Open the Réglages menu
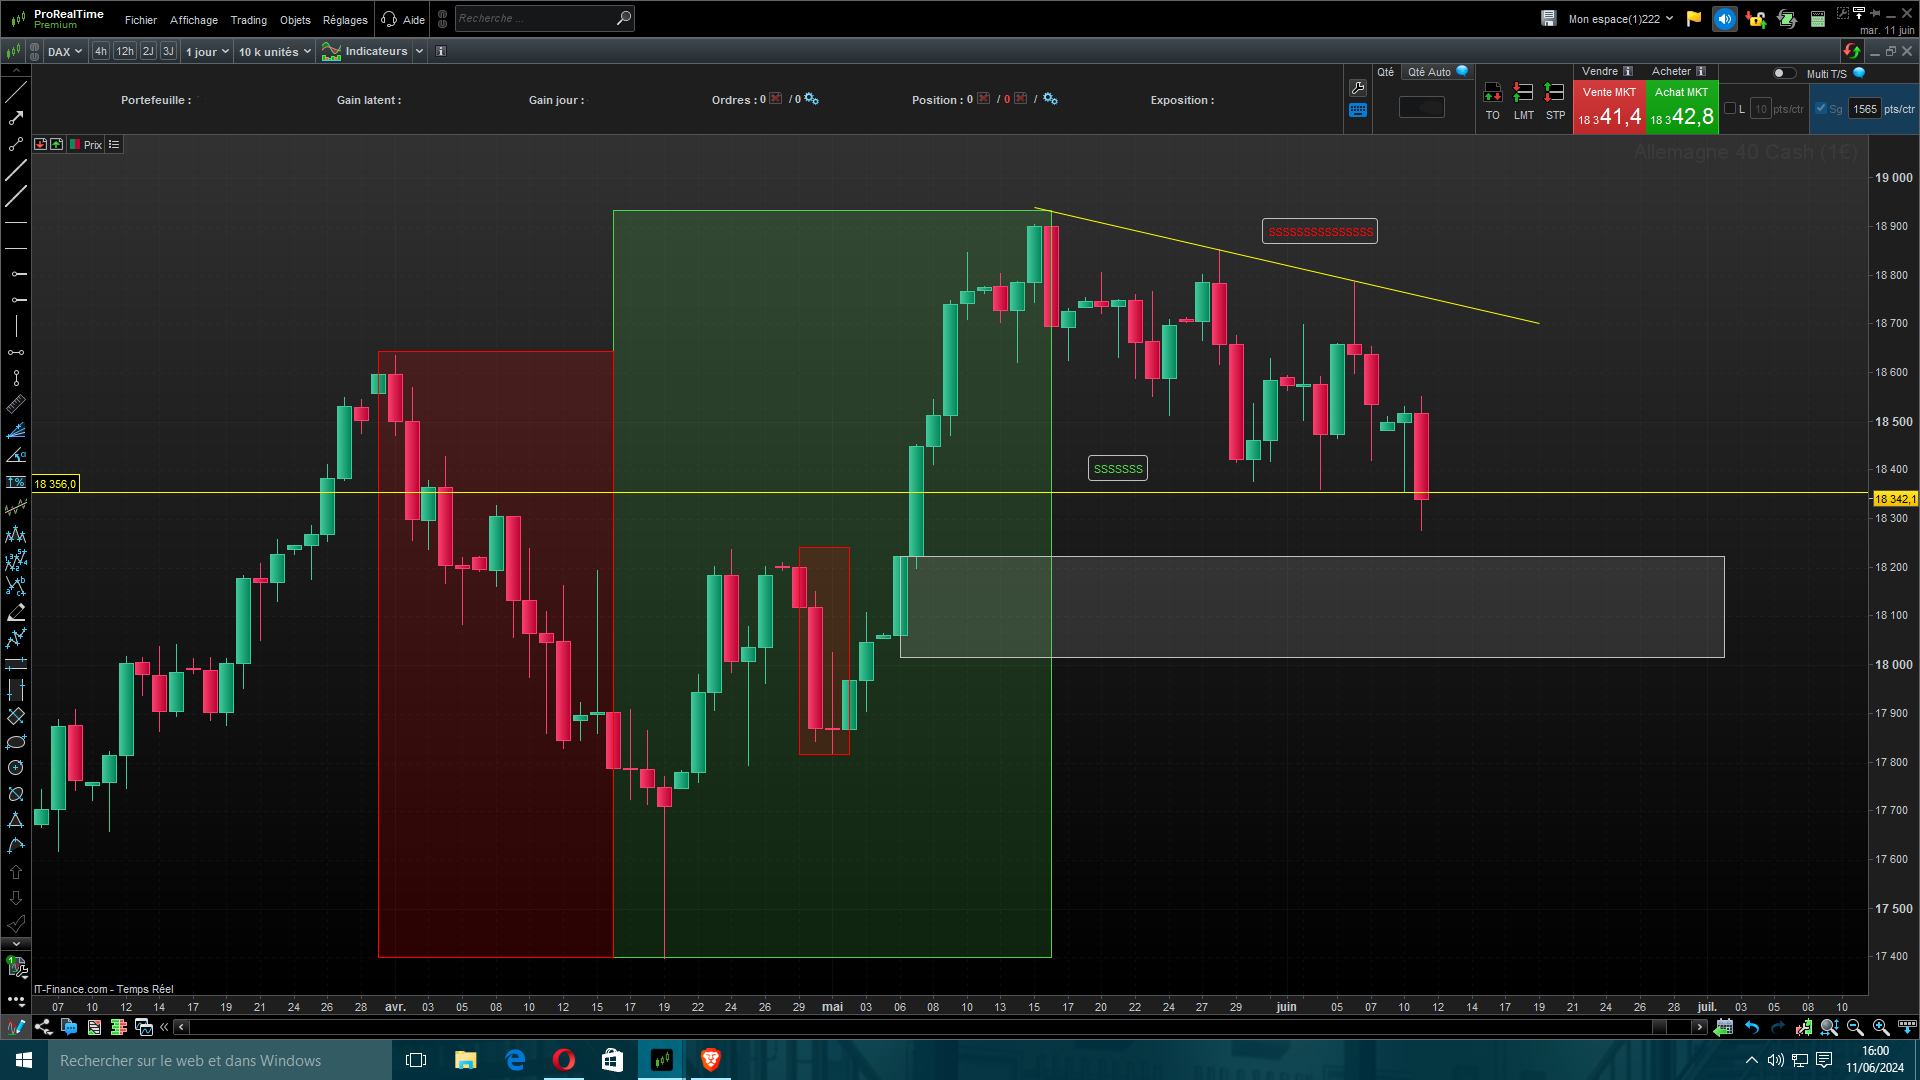 coord(345,20)
